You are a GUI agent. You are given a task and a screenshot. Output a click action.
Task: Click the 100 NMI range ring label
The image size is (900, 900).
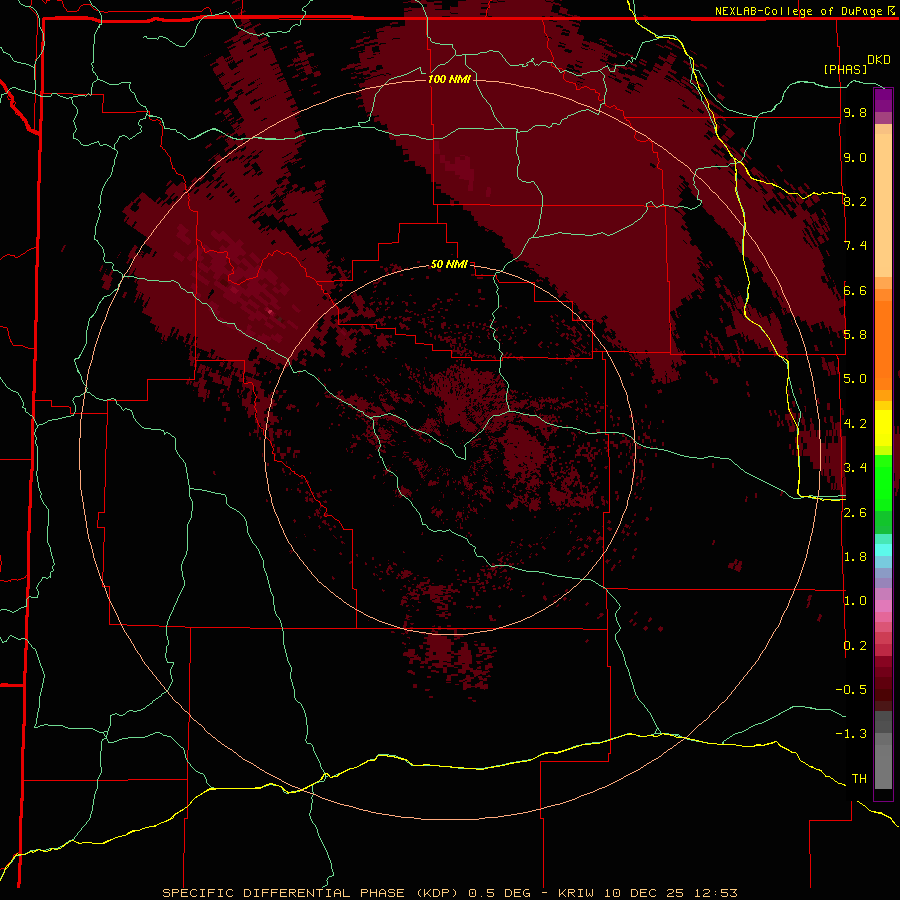449,79
